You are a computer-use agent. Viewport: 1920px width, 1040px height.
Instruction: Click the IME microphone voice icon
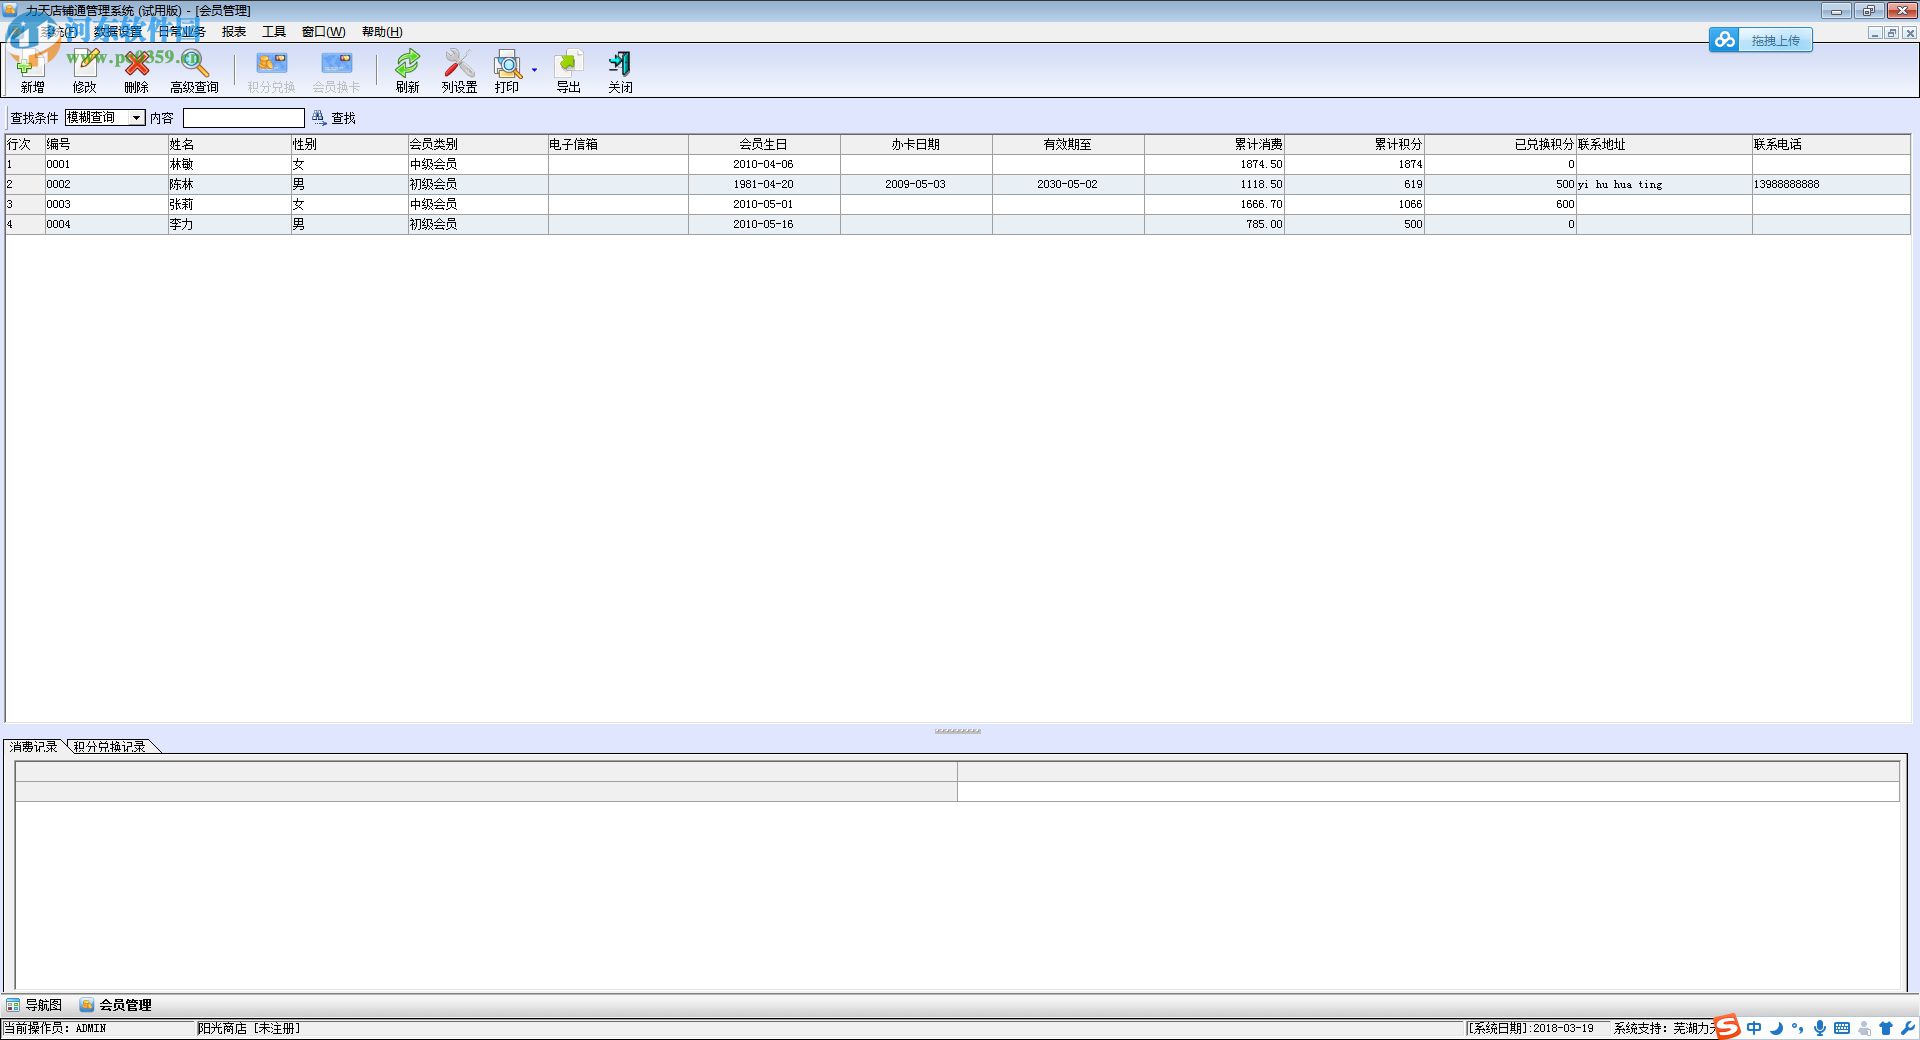pos(1820,1028)
